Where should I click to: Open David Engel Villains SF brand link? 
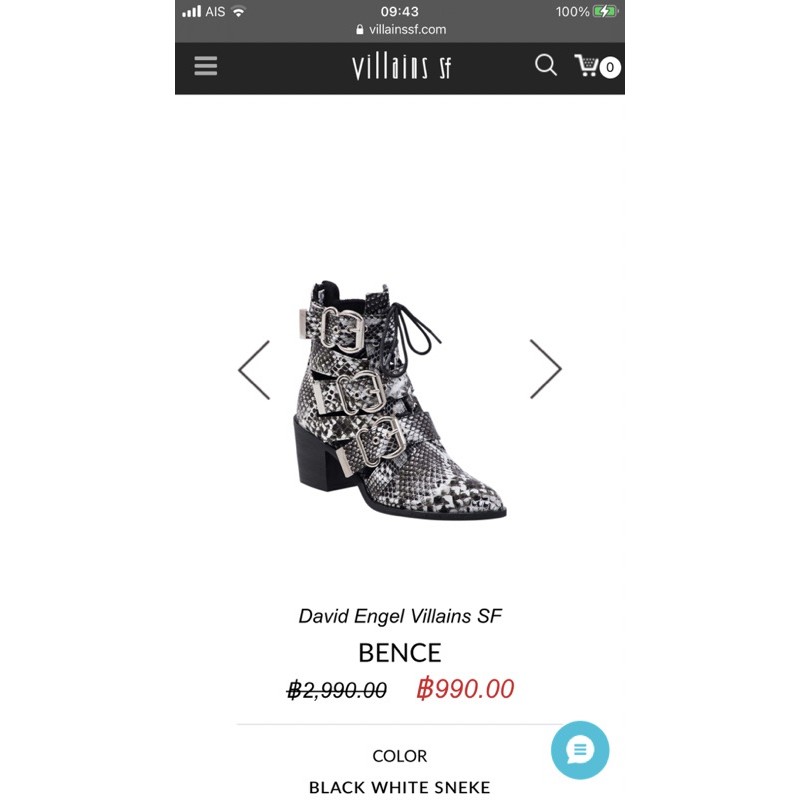coord(400,616)
